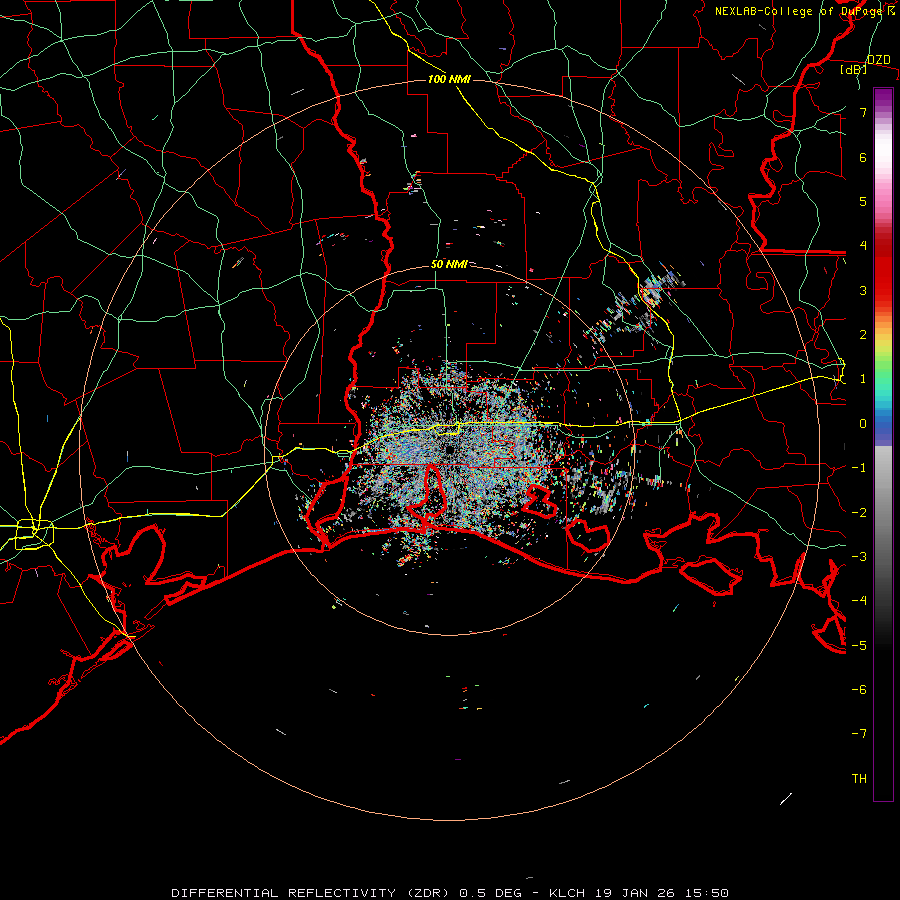
Task: Click the TH label on the legend
Action: click(x=859, y=779)
